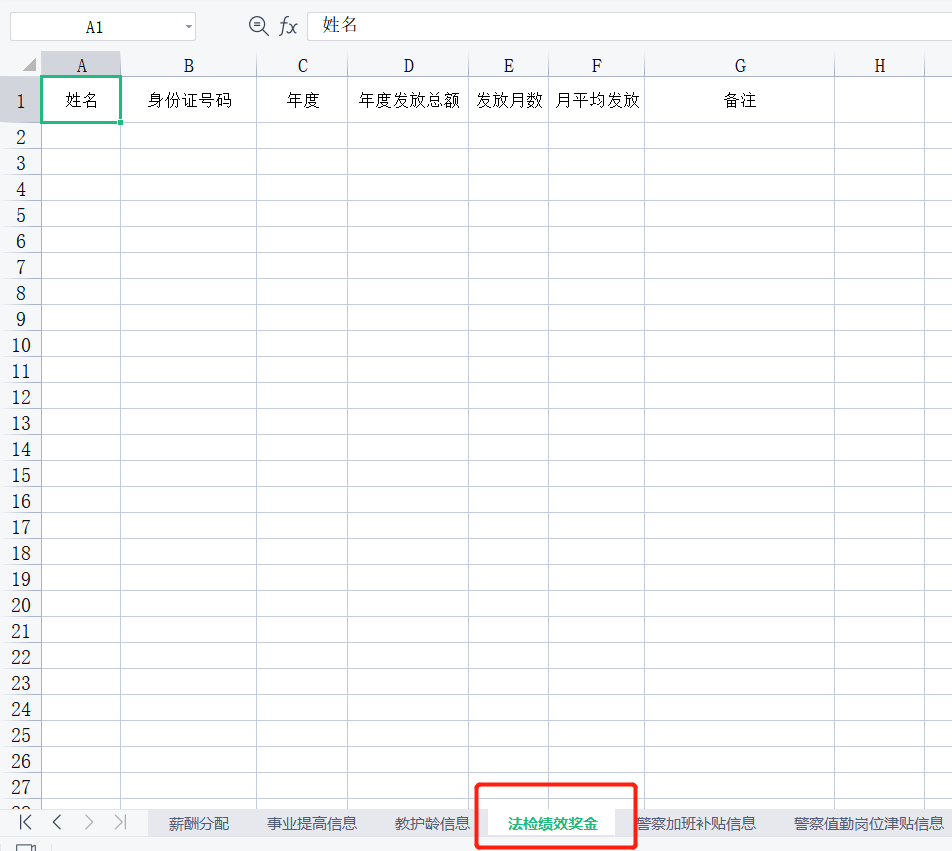
Task: Select column C header
Action: pos(302,65)
